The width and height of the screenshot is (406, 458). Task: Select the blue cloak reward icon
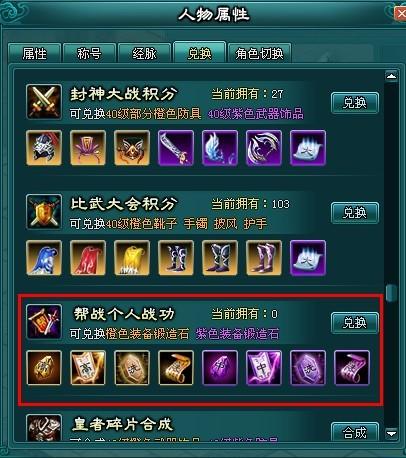point(44,258)
